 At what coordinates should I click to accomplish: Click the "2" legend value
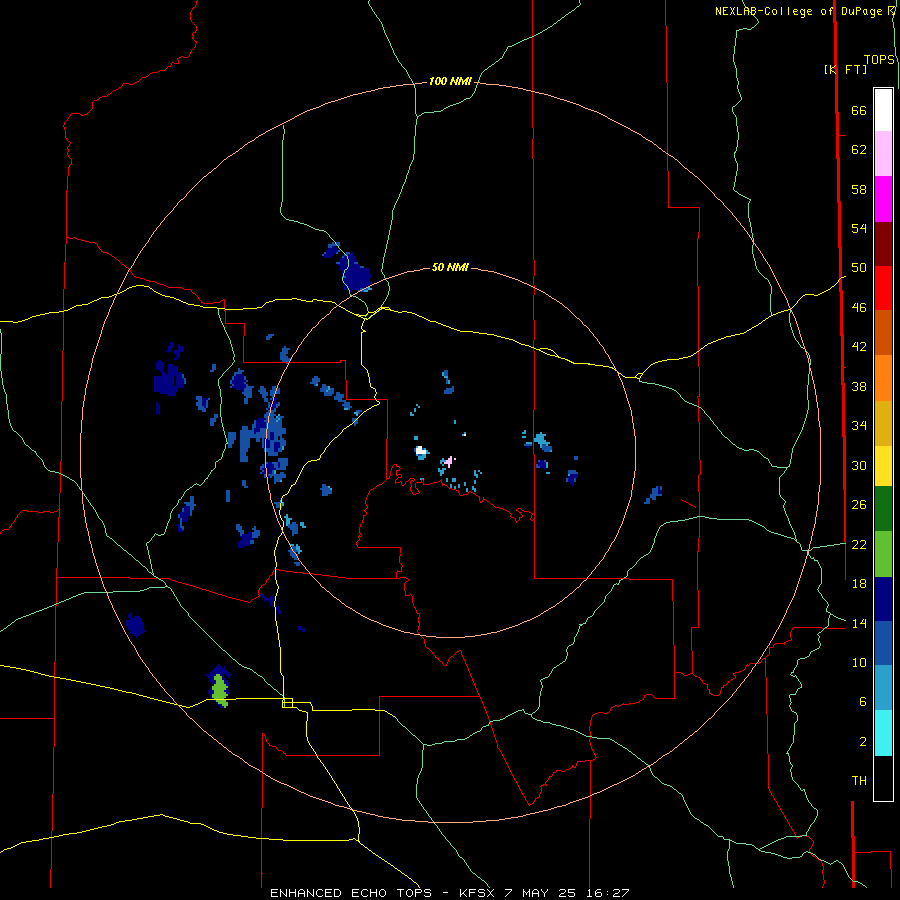pos(863,742)
